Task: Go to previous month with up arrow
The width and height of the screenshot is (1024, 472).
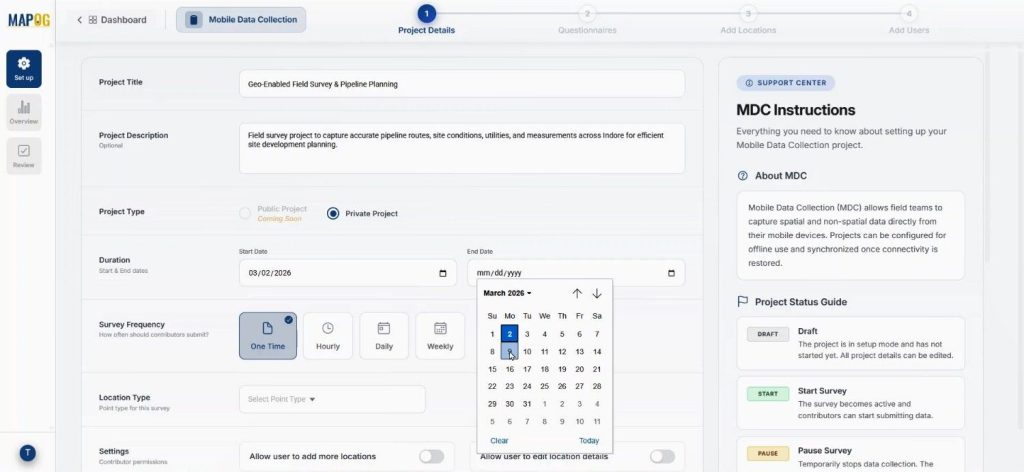Action: click(x=577, y=294)
